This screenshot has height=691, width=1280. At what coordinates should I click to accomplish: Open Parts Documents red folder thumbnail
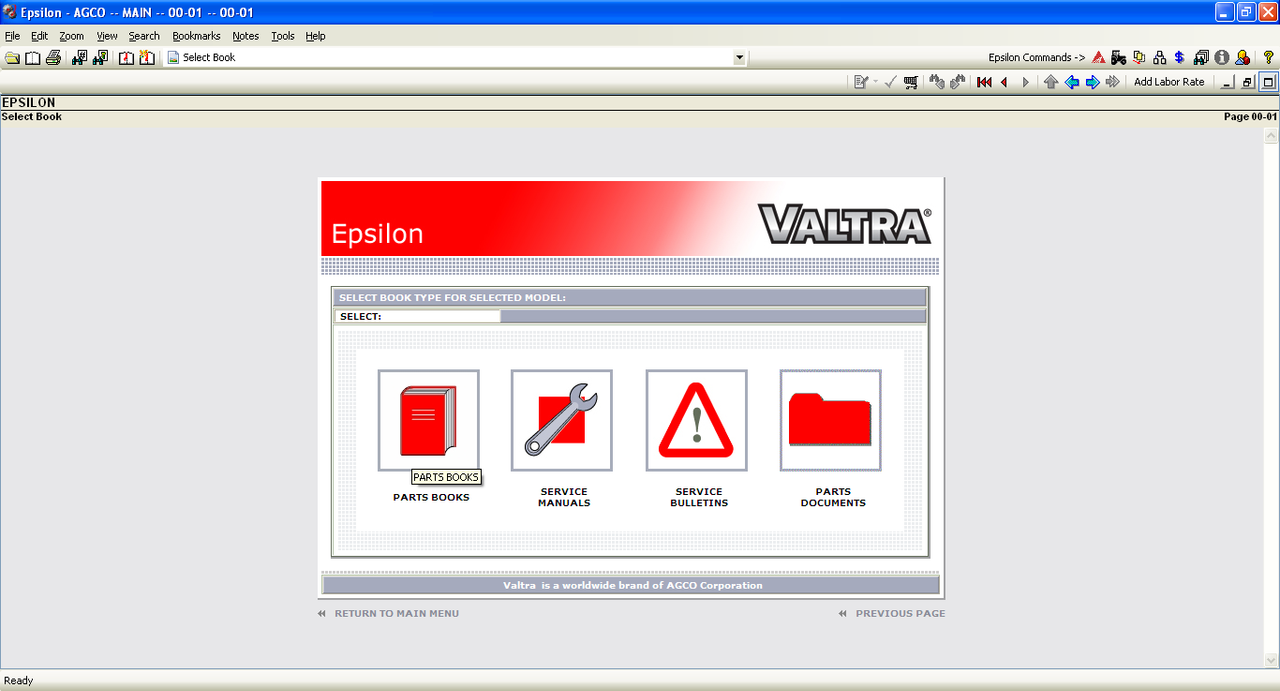830,420
